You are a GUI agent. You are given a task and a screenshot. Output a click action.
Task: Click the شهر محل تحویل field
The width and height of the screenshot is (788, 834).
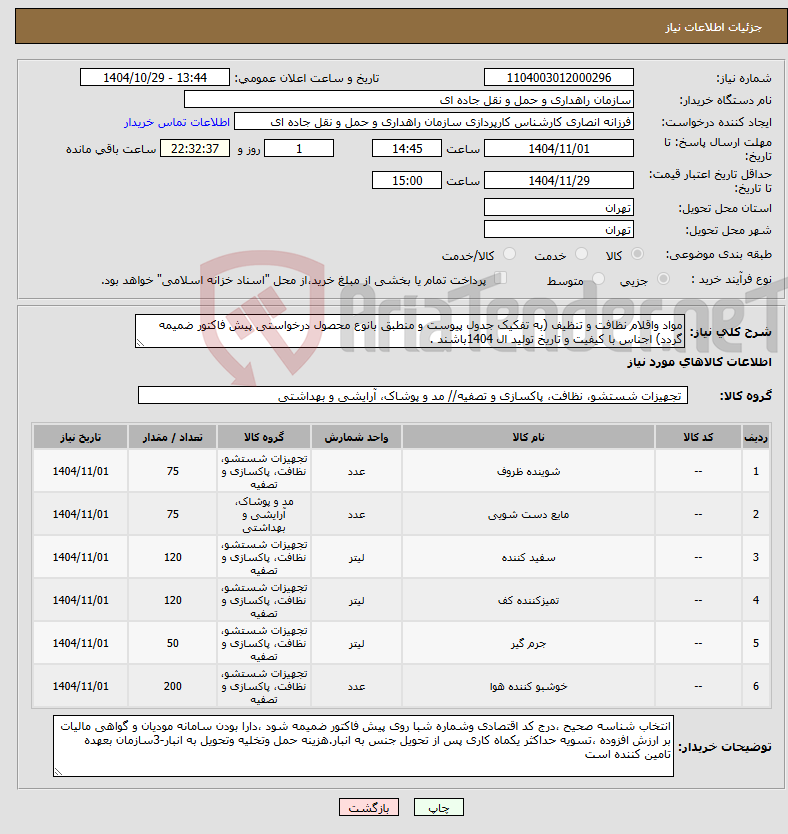pyautogui.click(x=559, y=229)
